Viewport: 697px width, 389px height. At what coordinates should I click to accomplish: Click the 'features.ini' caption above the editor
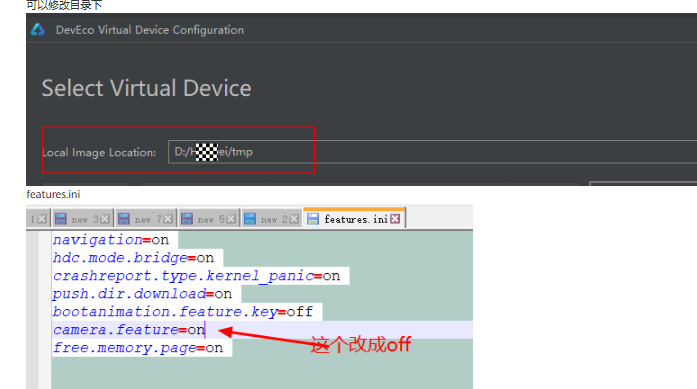pos(53,194)
